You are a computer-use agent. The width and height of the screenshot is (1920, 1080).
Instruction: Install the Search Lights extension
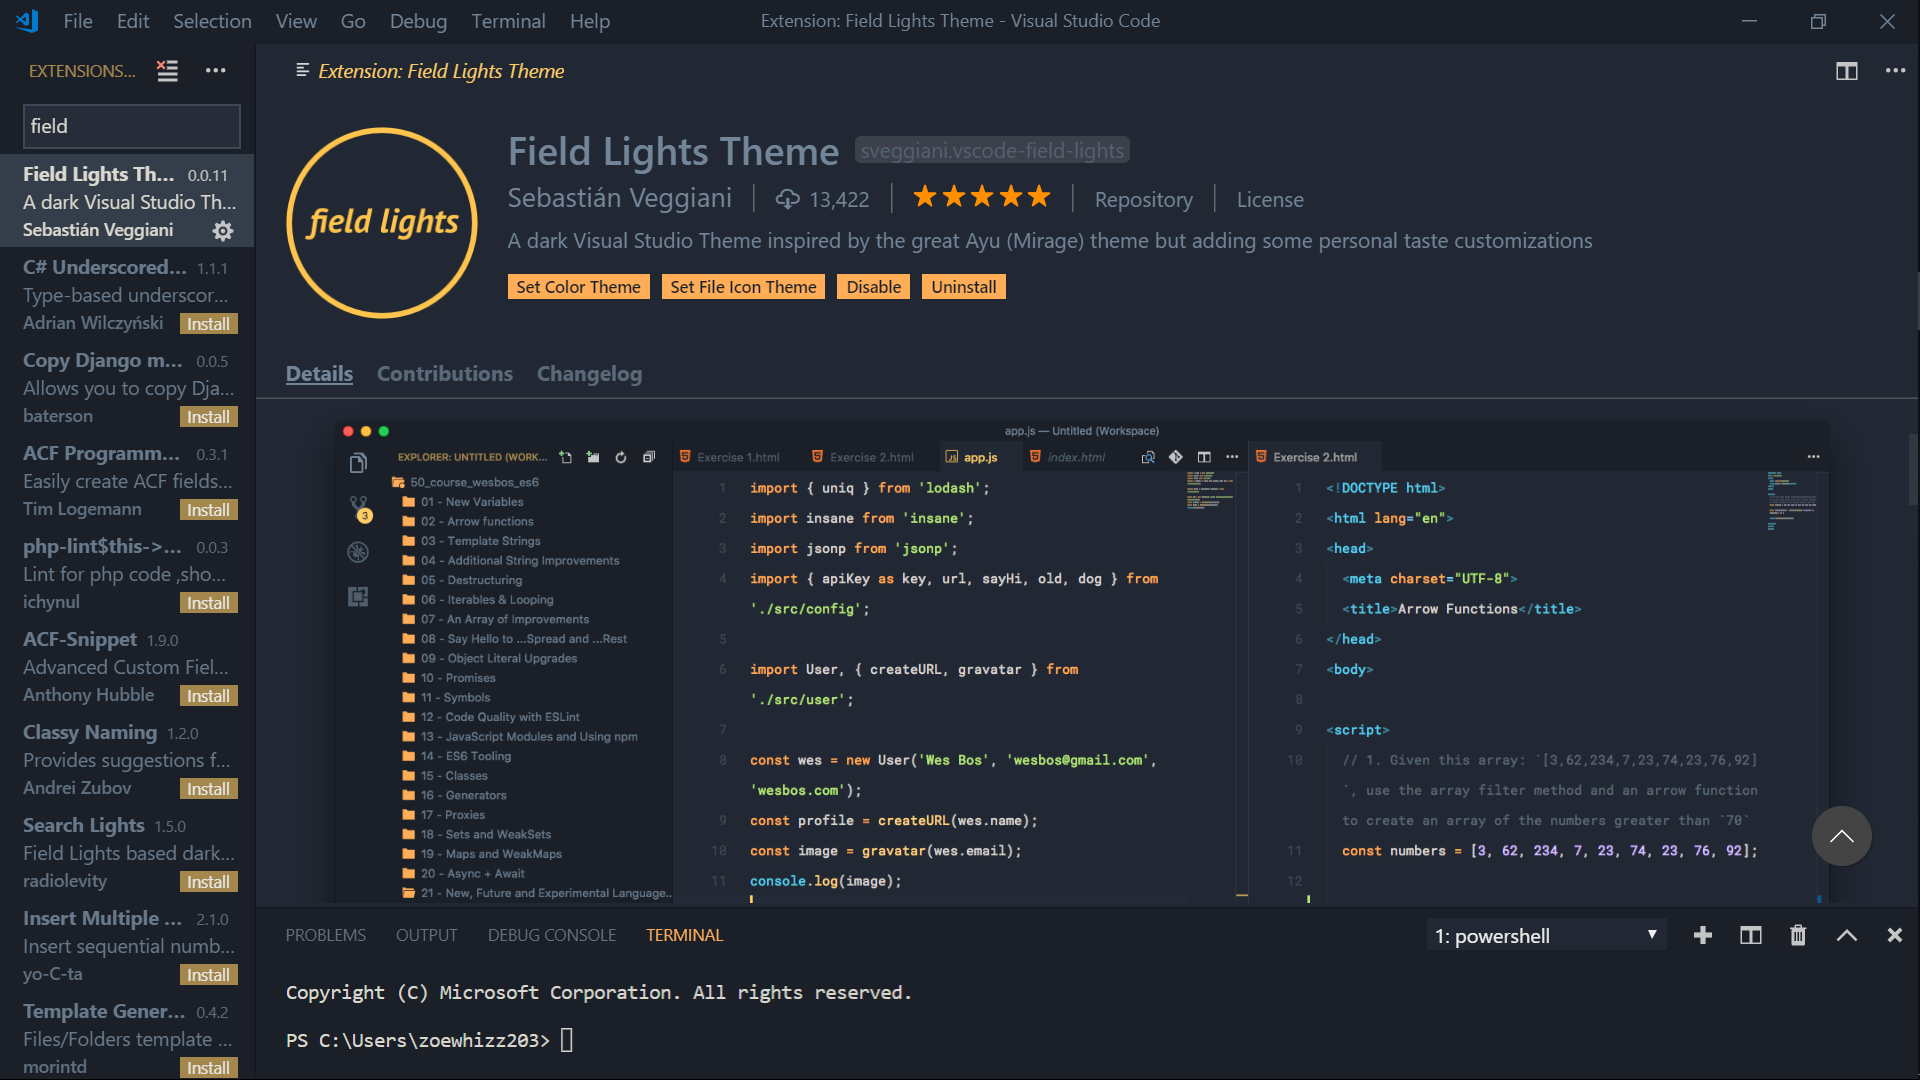pyautogui.click(x=208, y=882)
